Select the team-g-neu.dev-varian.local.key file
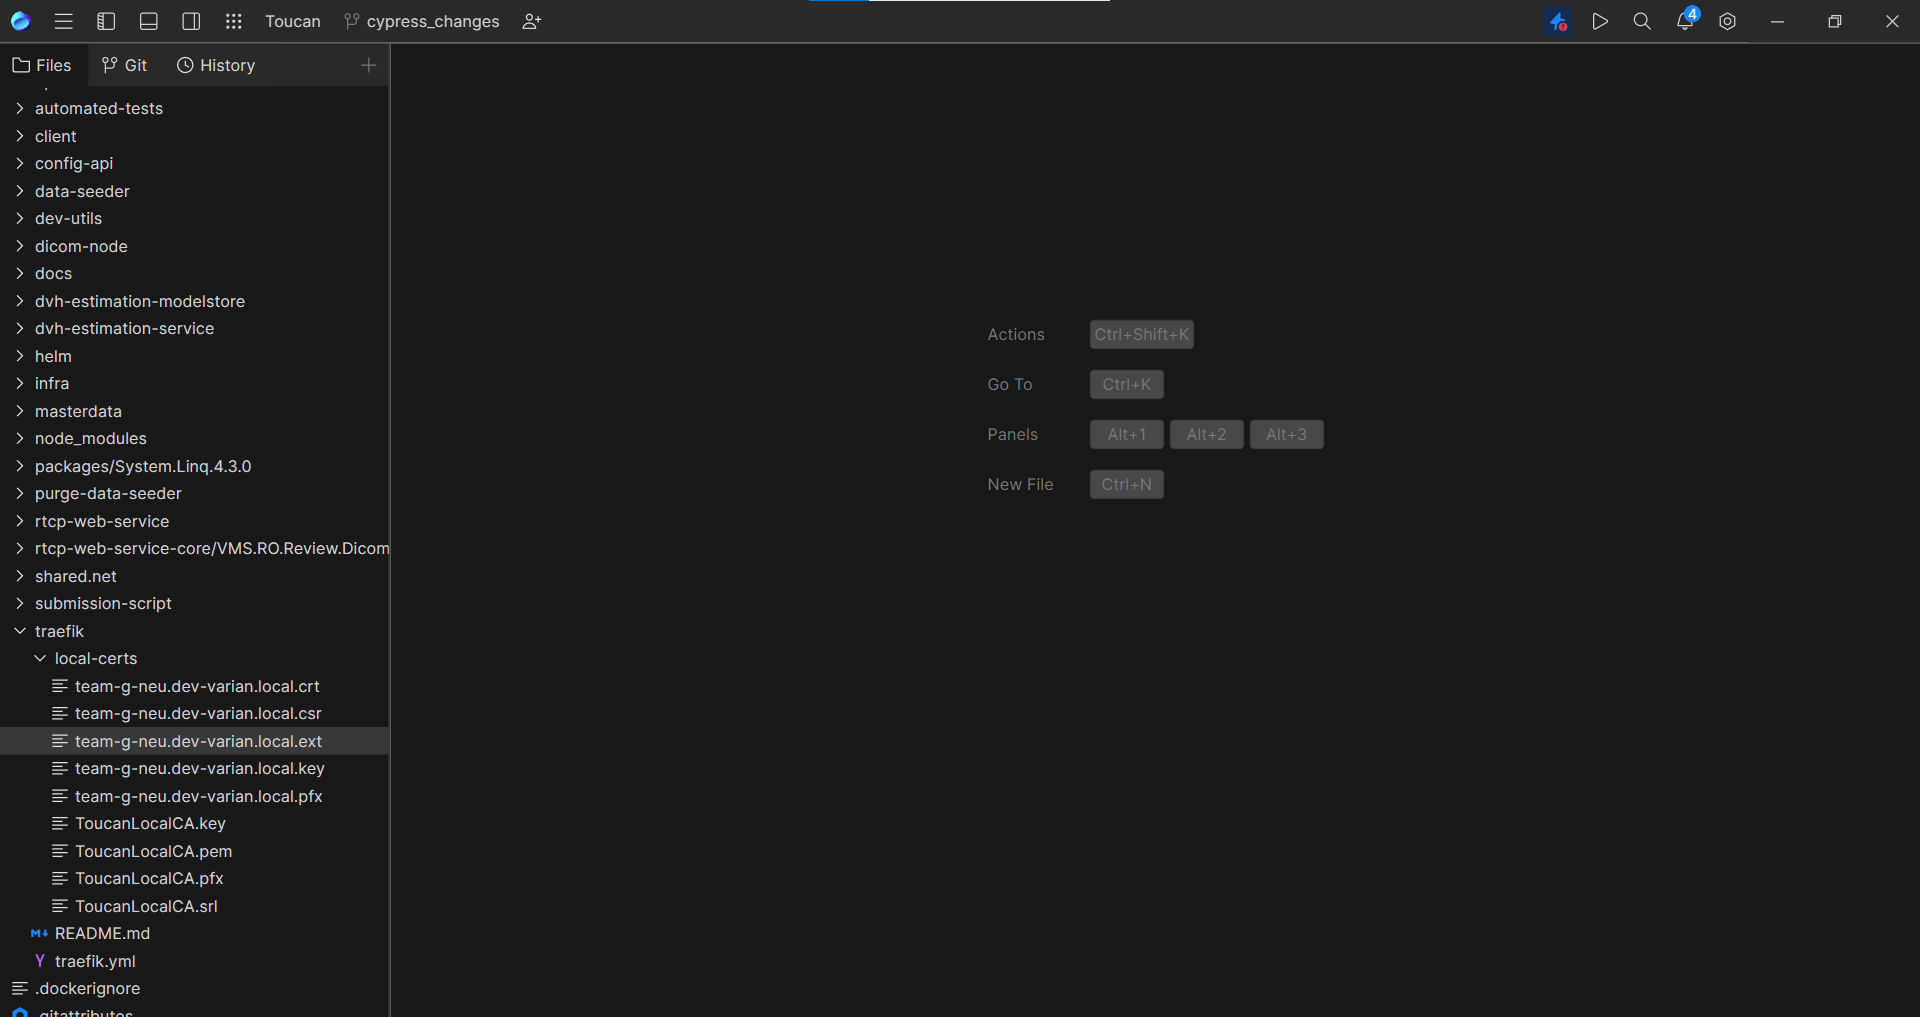Image resolution: width=1920 pixels, height=1017 pixels. coord(199,768)
